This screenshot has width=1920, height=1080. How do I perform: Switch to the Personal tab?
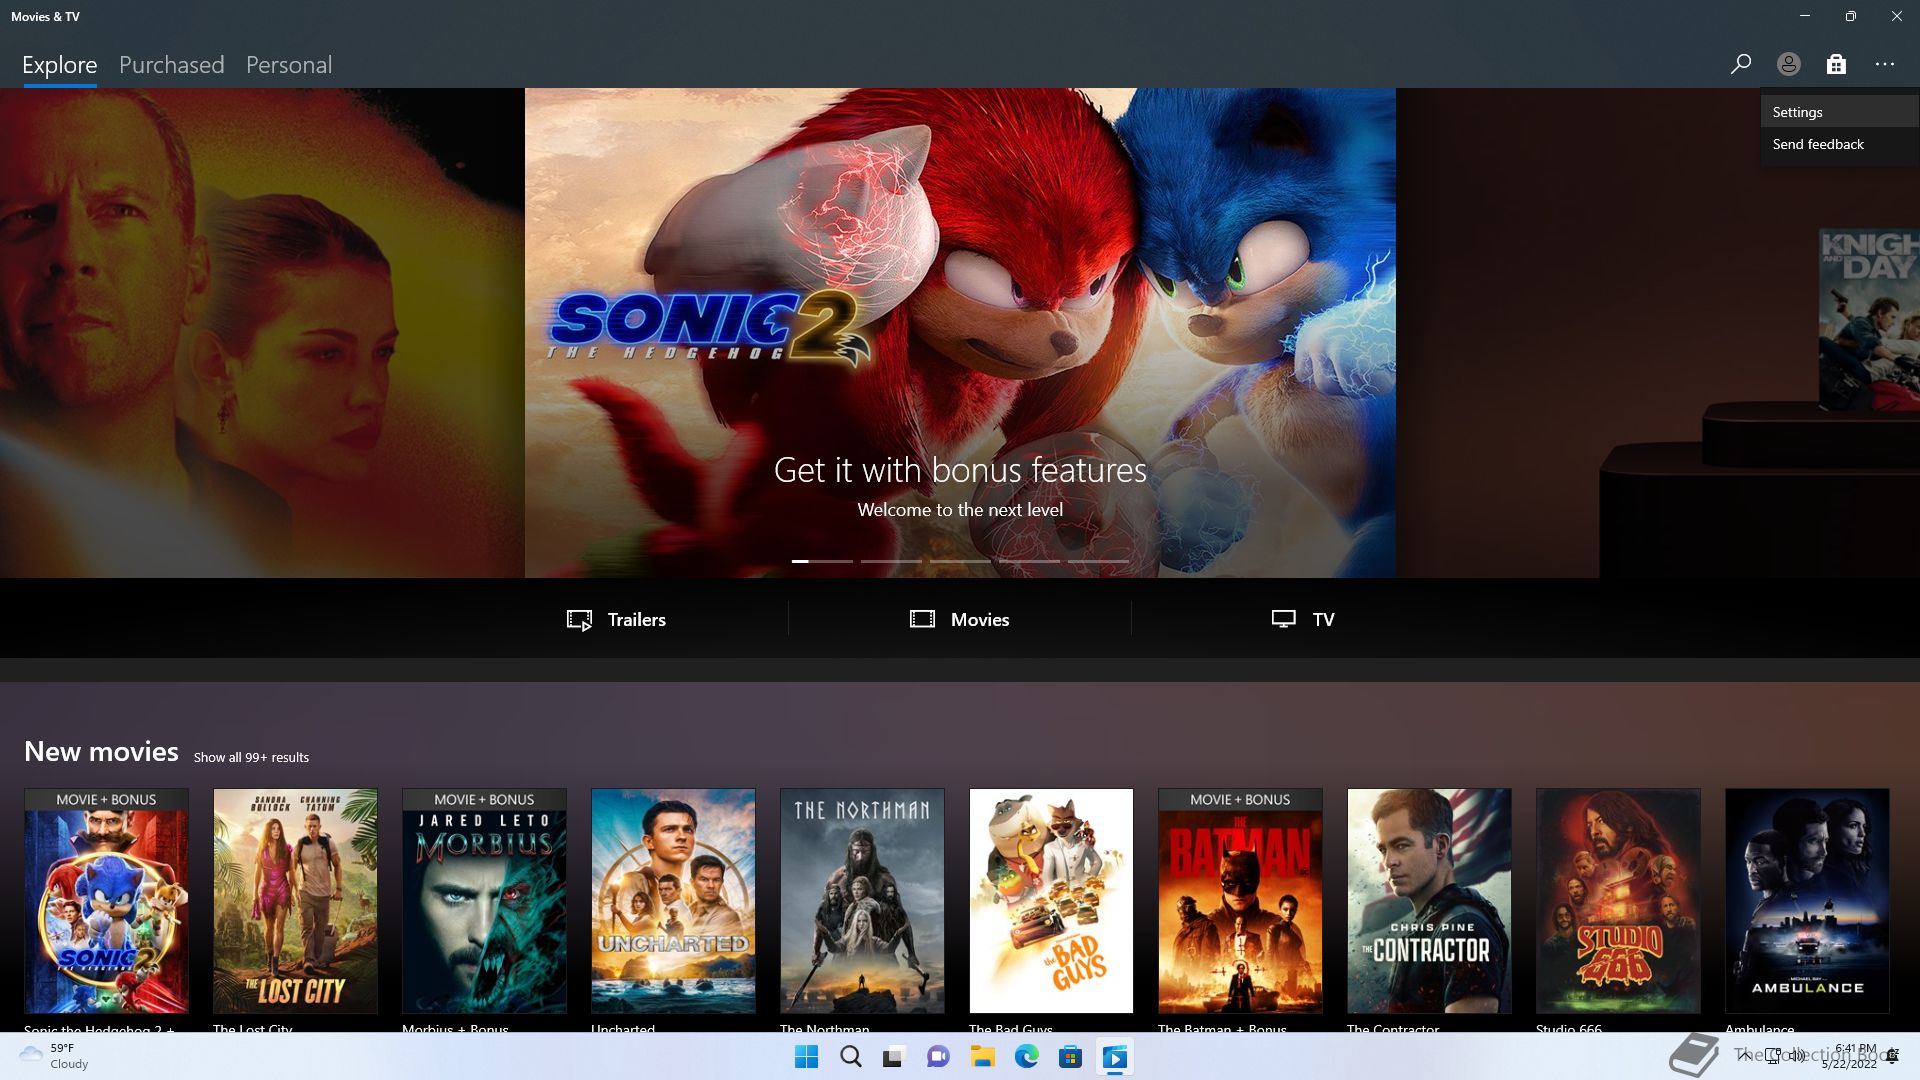(289, 65)
